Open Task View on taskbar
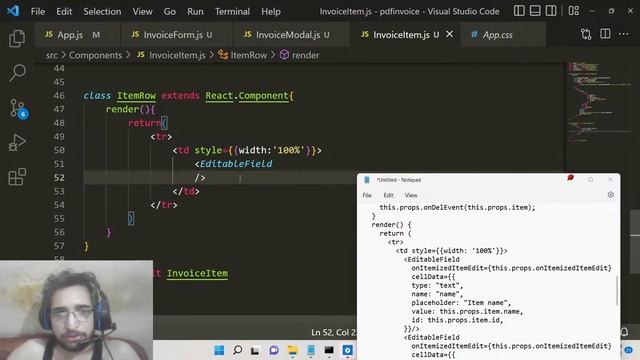 pos(255,350)
